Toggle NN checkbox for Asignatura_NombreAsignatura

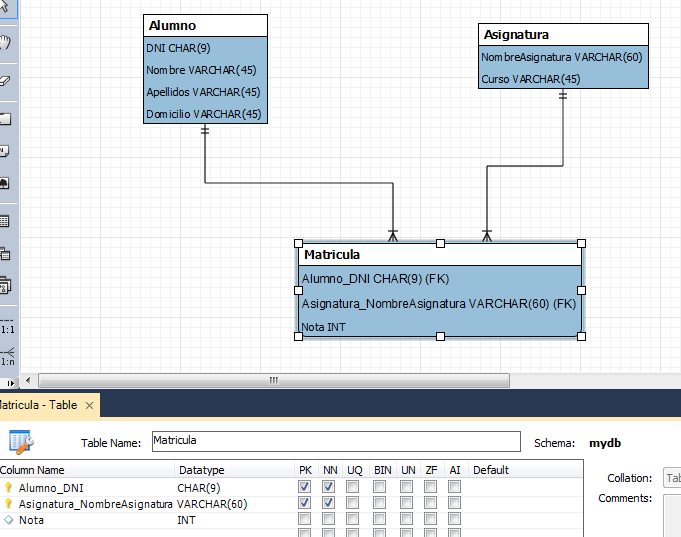(330, 503)
